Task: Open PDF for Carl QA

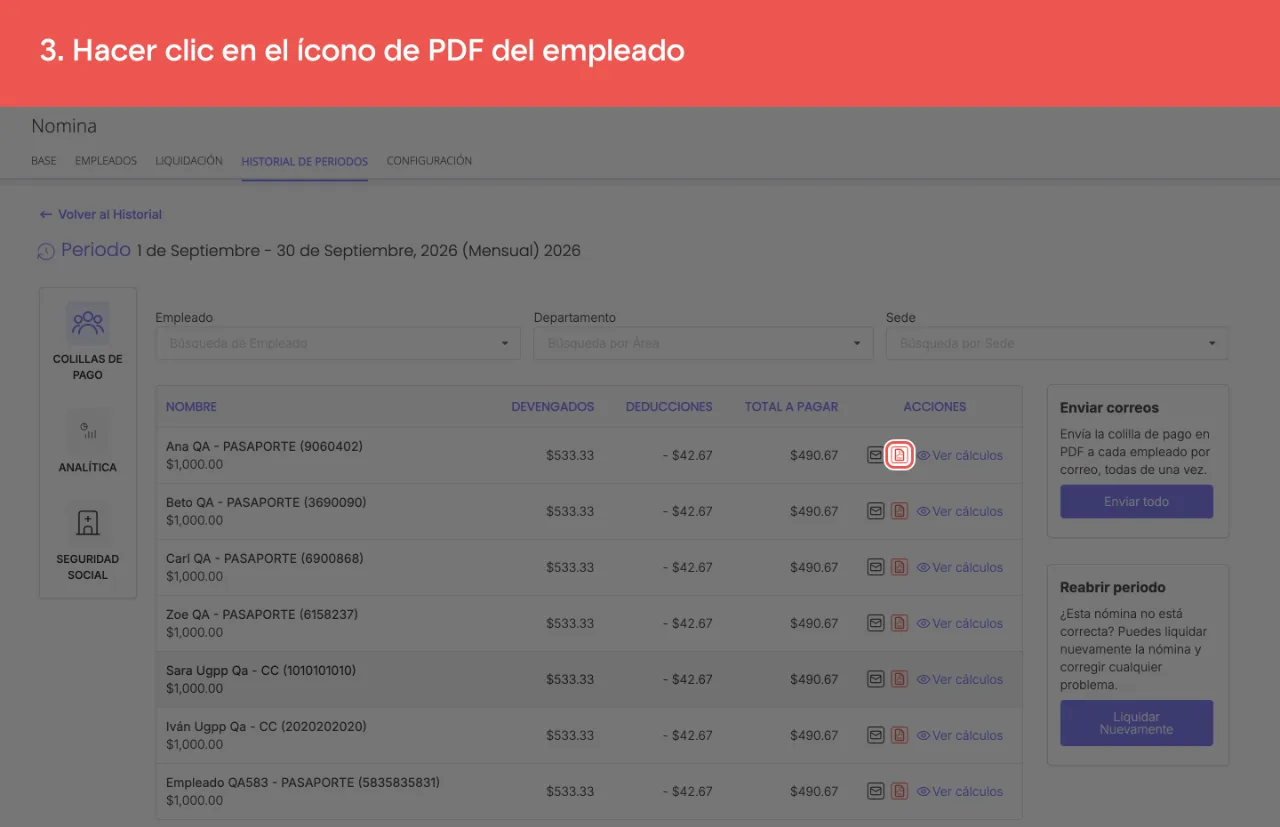Action: (899, 567)
